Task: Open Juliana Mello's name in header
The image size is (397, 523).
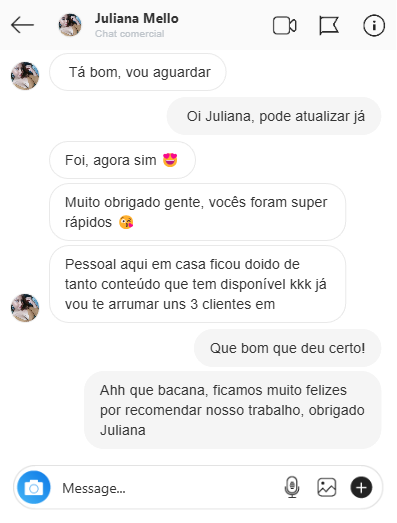Action: 136,18
